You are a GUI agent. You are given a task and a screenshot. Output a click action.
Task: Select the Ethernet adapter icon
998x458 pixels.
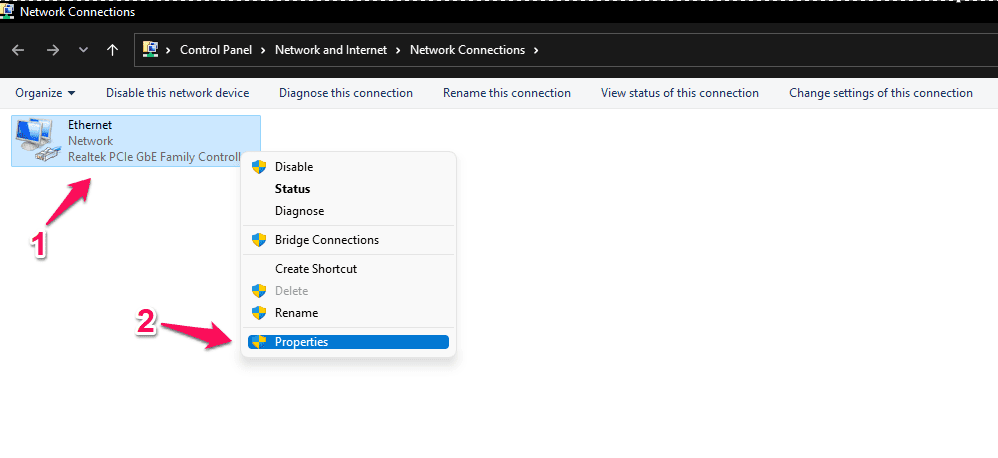click(38, 140)
